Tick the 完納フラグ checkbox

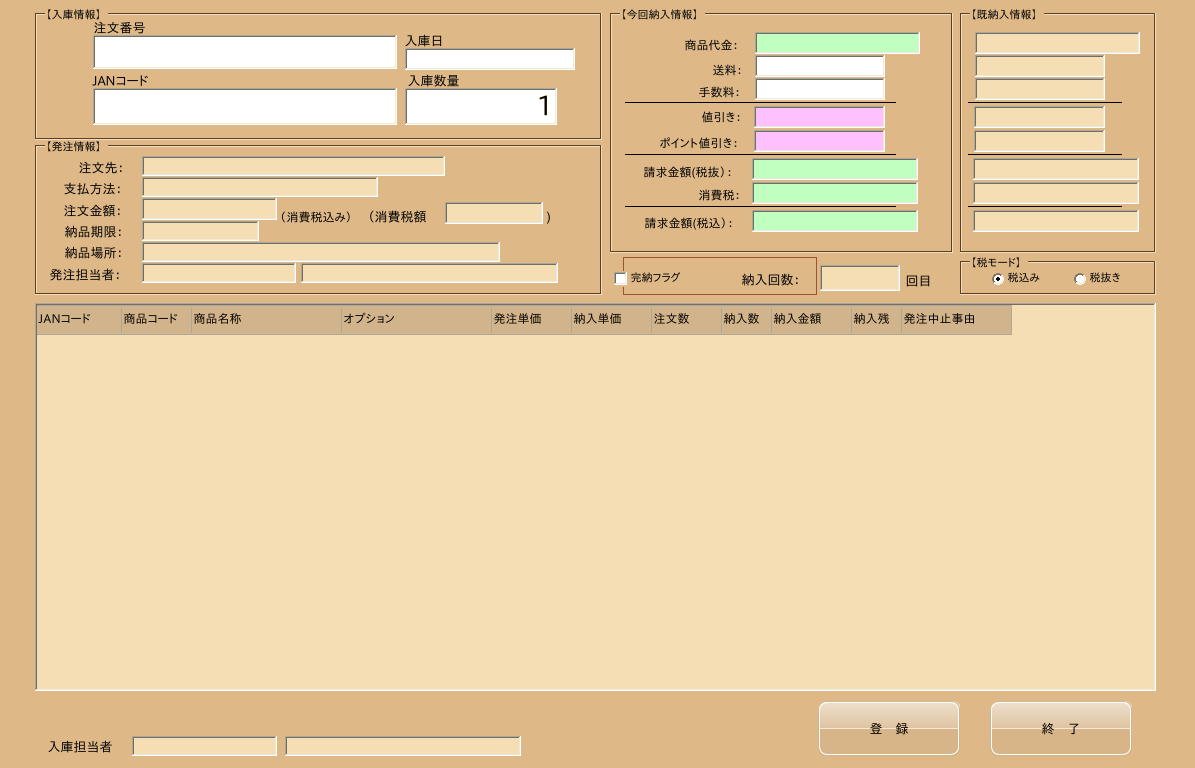pyautogui.click(x=621, y=279)
